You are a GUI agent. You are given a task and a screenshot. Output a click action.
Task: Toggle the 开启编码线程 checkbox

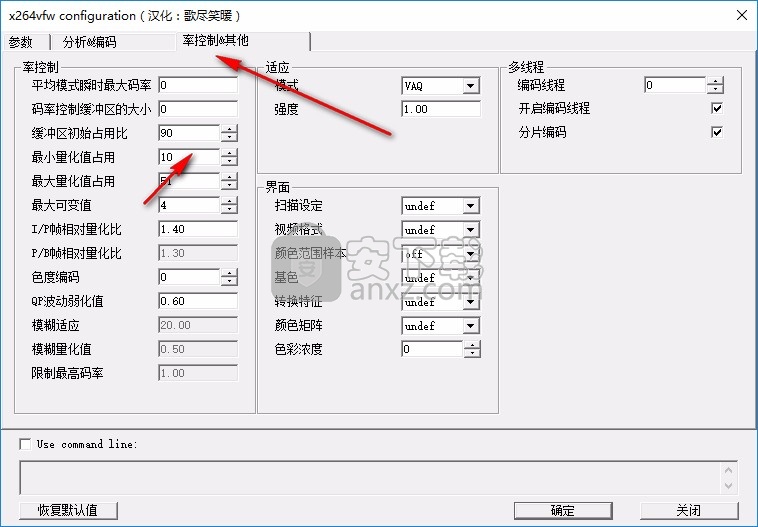716,108
